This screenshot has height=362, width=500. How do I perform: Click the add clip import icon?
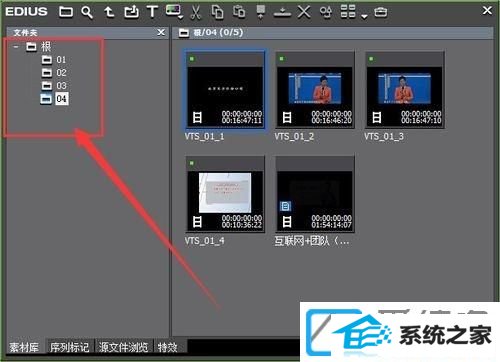[x=131, y=12]
